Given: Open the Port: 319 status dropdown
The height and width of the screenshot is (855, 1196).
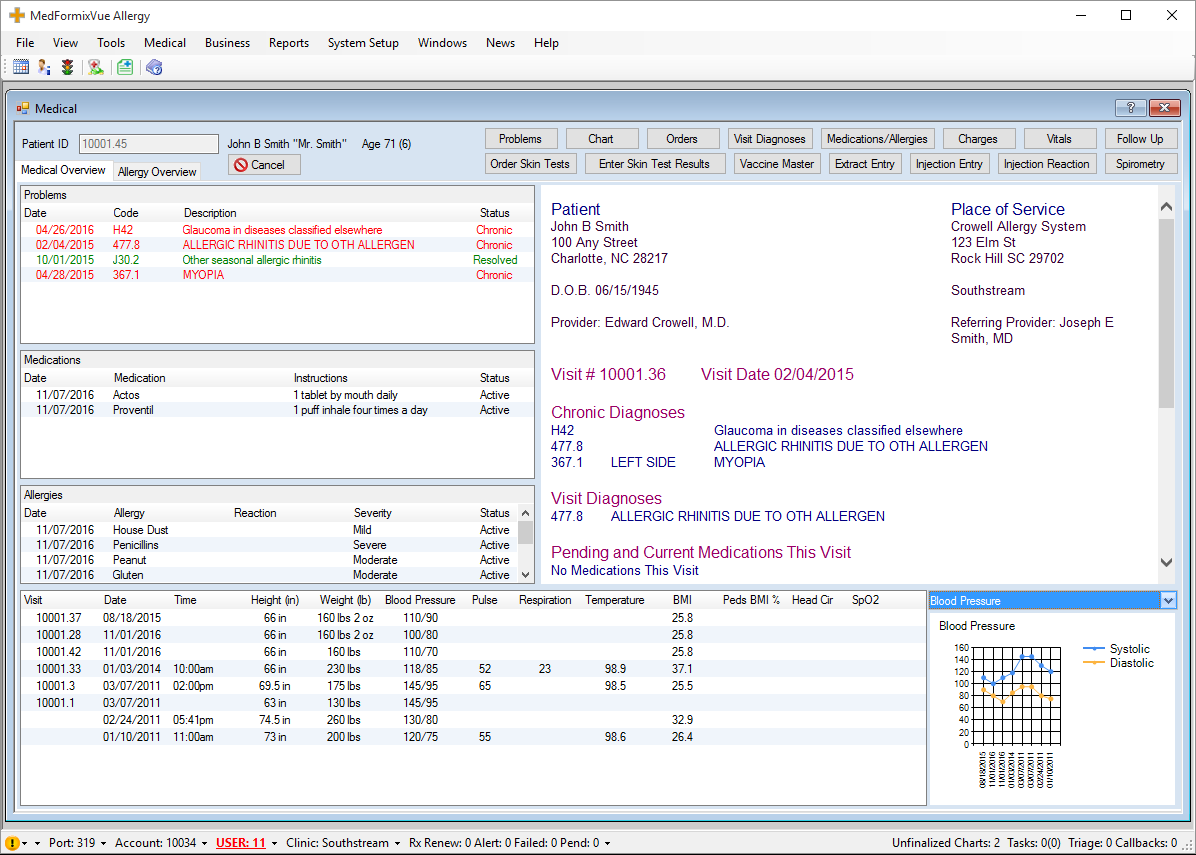Looking at the screenshot, I should tap(75, 843).
